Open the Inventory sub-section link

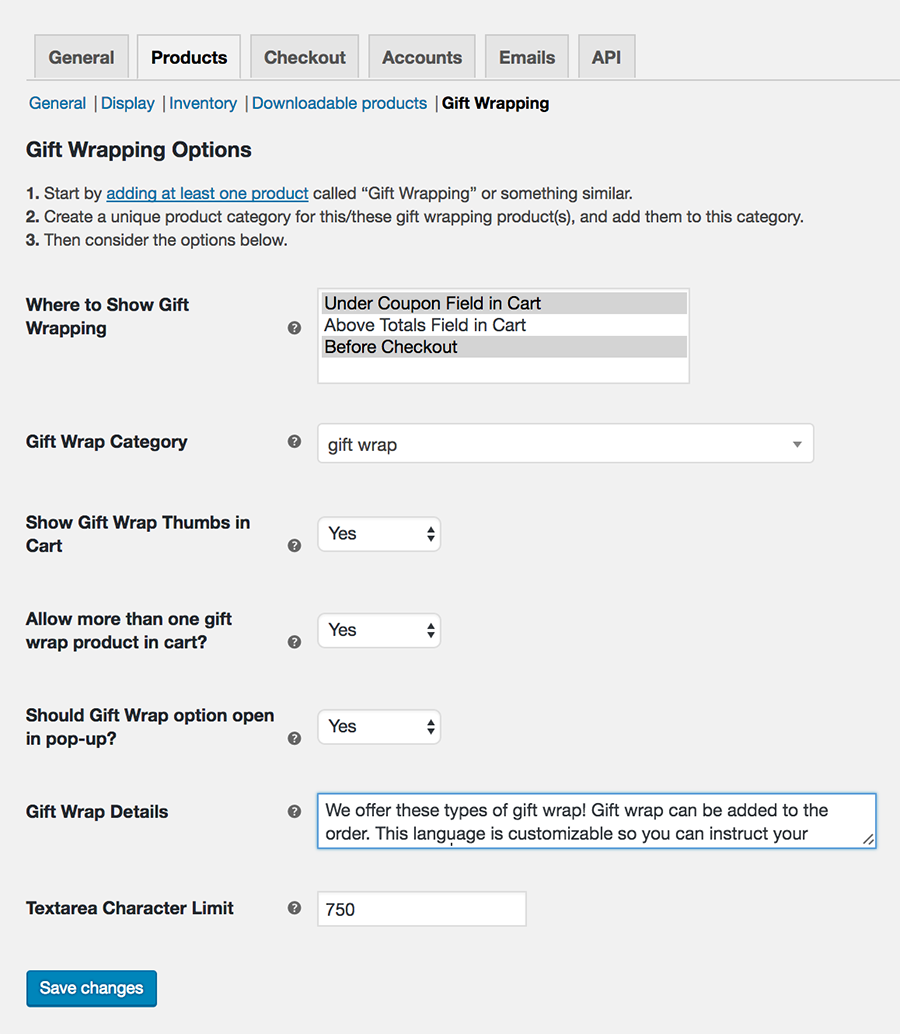pos(203,104)
